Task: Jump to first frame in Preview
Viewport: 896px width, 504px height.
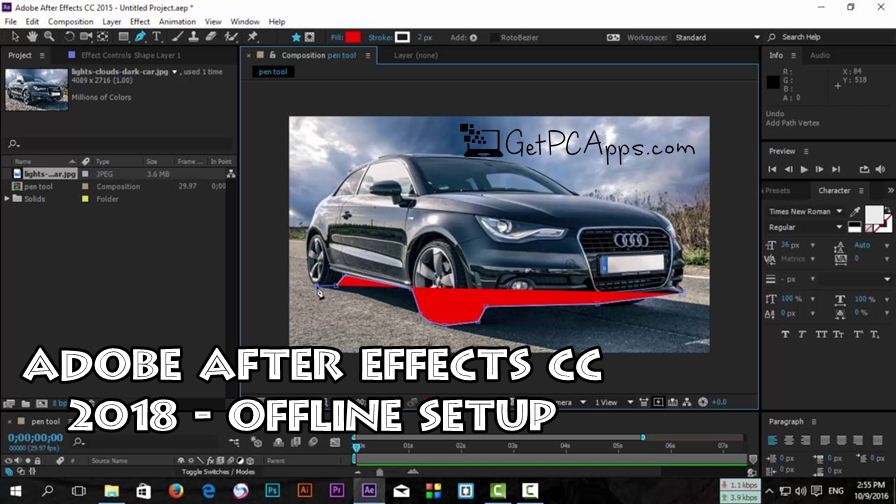Action: 772,169
